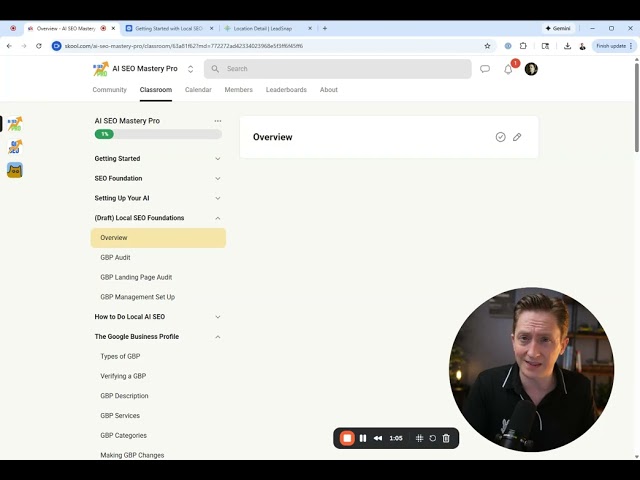Screen dimensions: 640x480
Task: Open the GBP Management Set Up lesson
Action: [138, 297]
